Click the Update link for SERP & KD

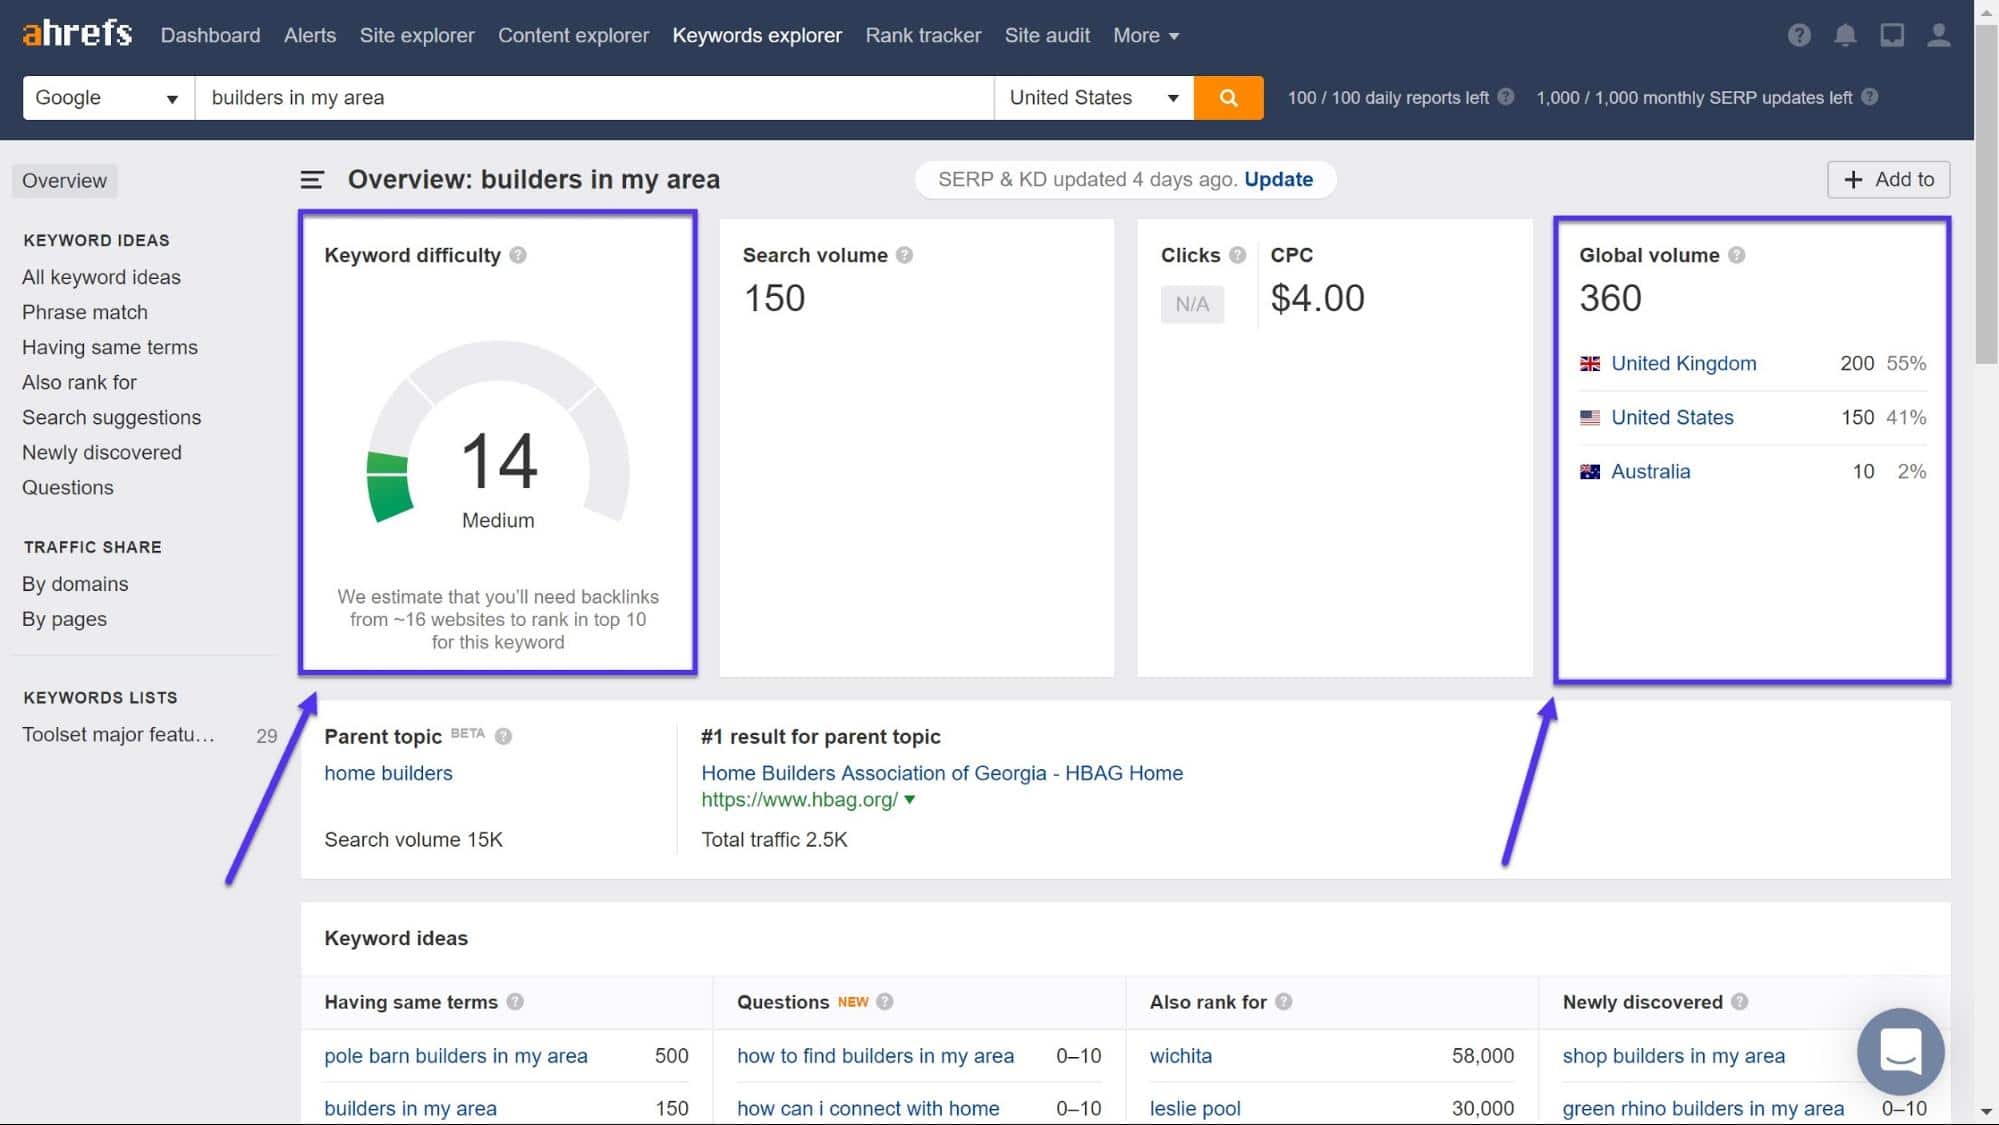1278,179
